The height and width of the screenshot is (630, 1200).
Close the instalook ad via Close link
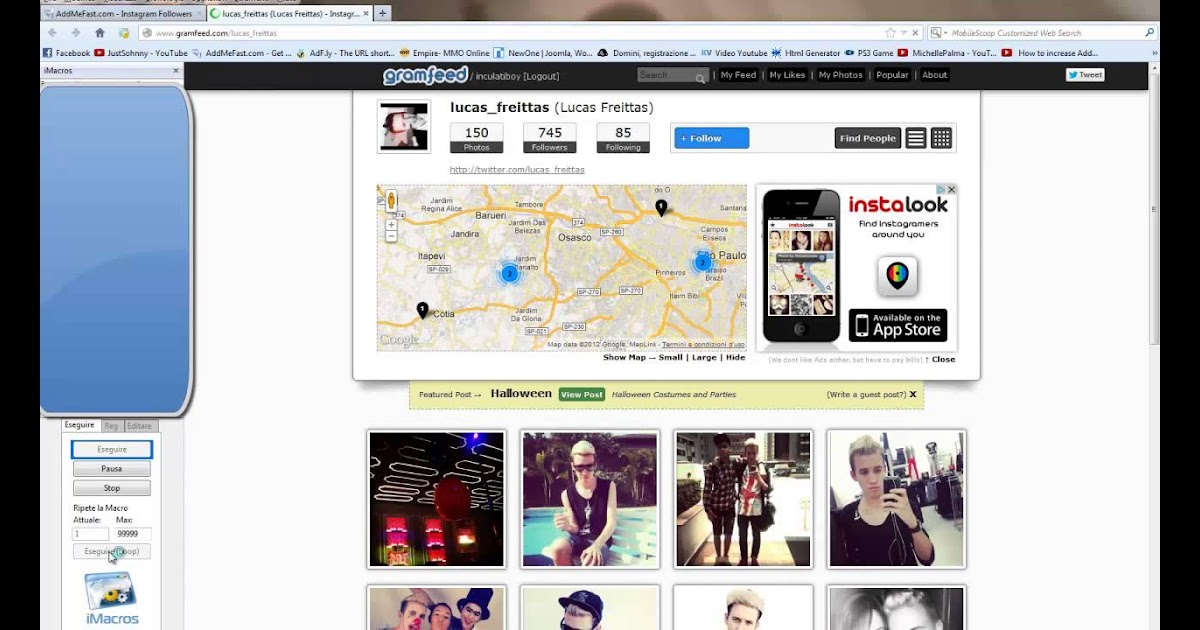point(943,359)
